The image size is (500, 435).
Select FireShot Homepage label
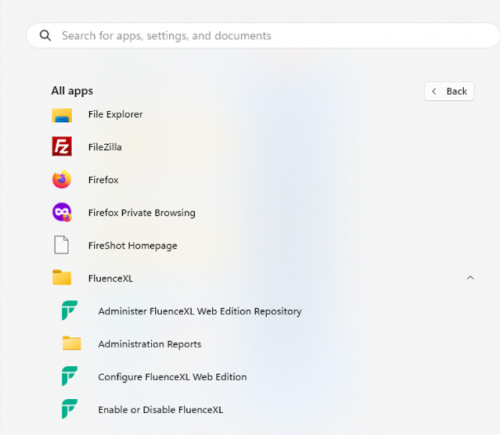(x=133, y=246)
